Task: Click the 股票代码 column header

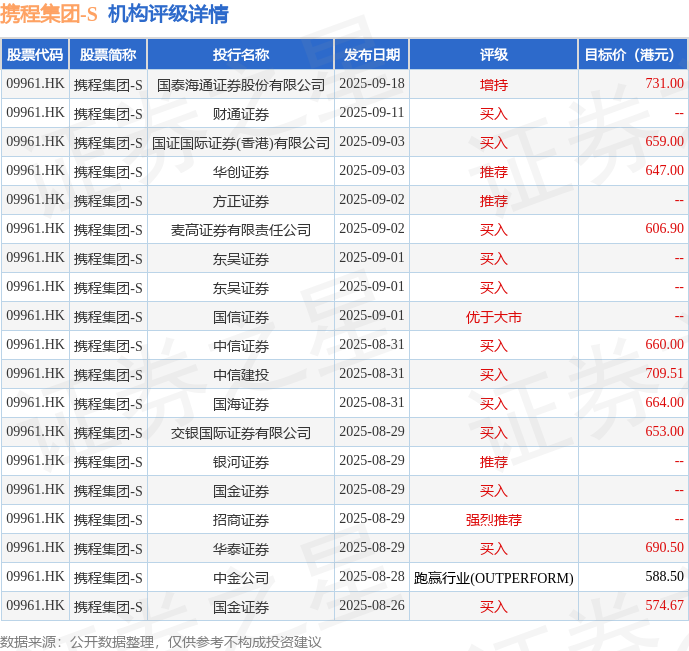Action: coord(35,54)
